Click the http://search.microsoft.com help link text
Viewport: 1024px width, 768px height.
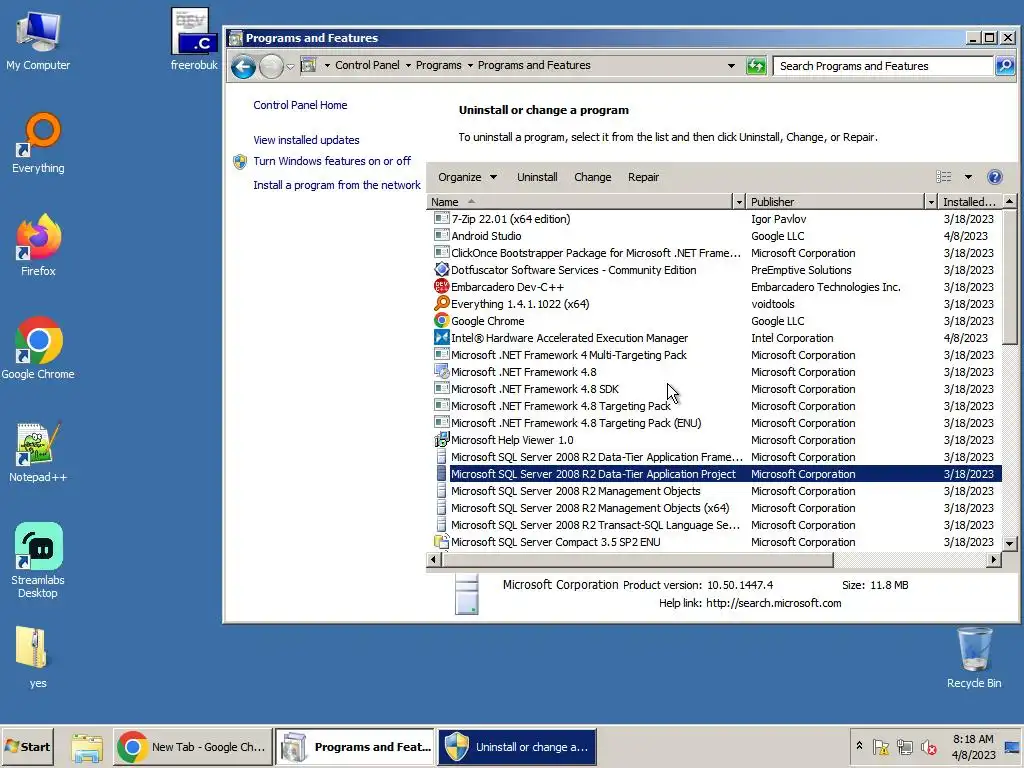pyautogui.click(x=773, y=603)
